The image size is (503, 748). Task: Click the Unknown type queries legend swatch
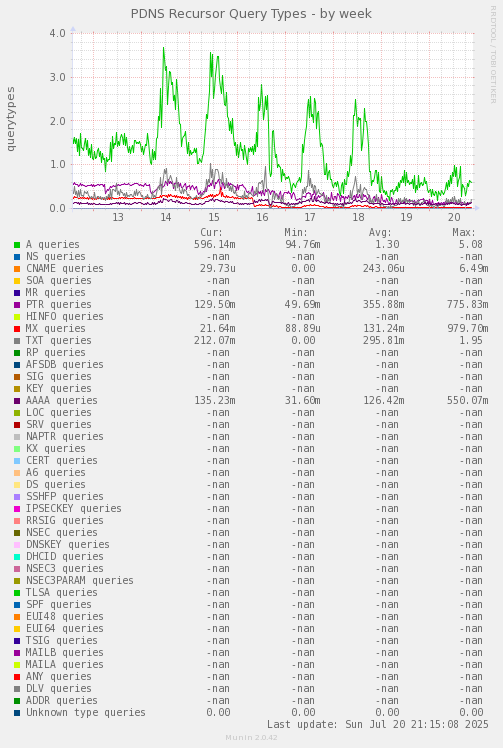17,713
